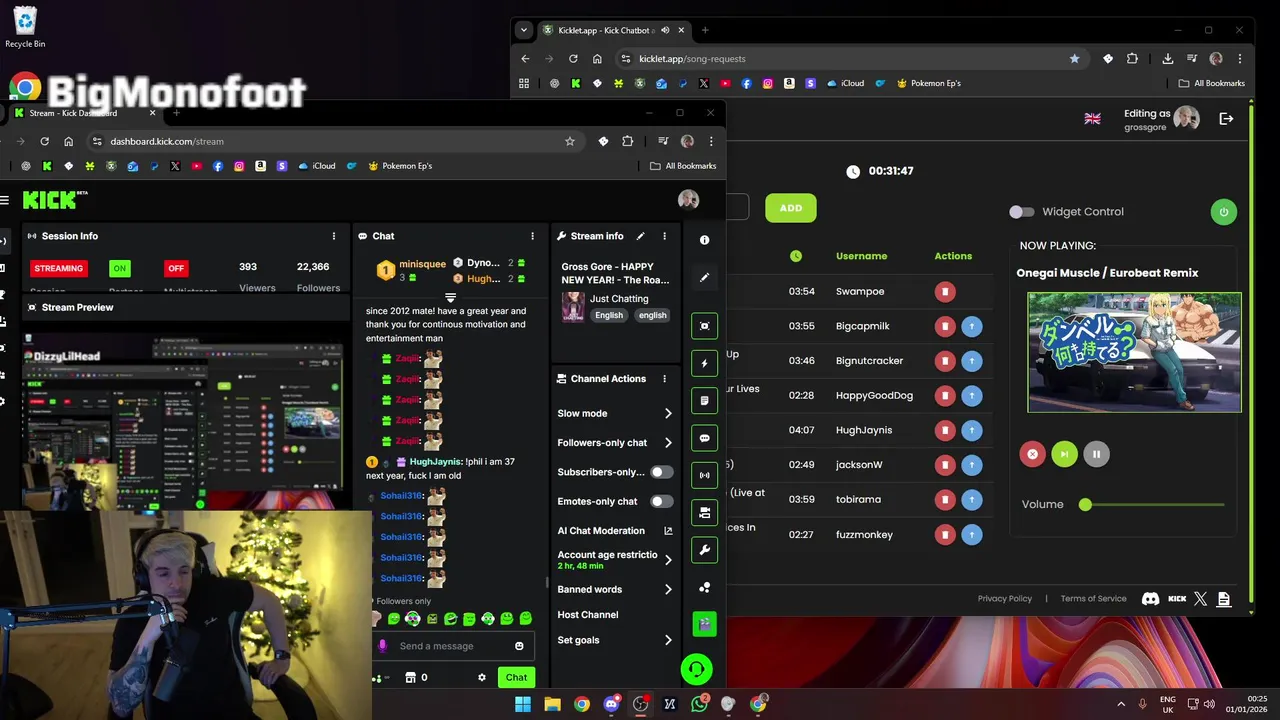Open WhatsApp from taskbar
This screenshot has height=720, width=1280.
(699, 704)
